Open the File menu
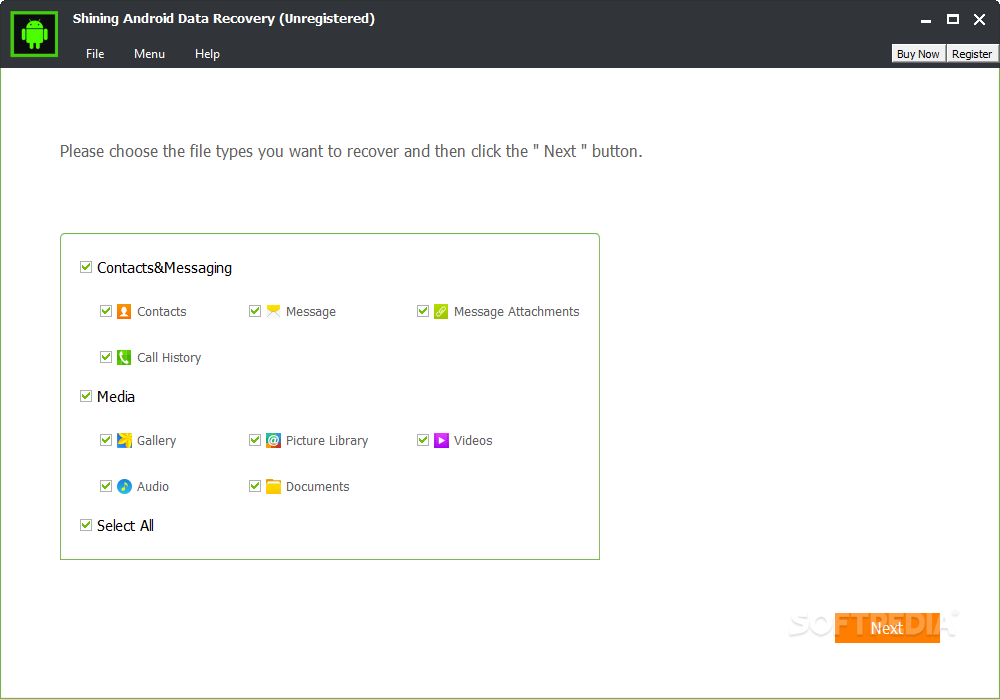Screen dimensions: 1000x699 coord(95,54)
